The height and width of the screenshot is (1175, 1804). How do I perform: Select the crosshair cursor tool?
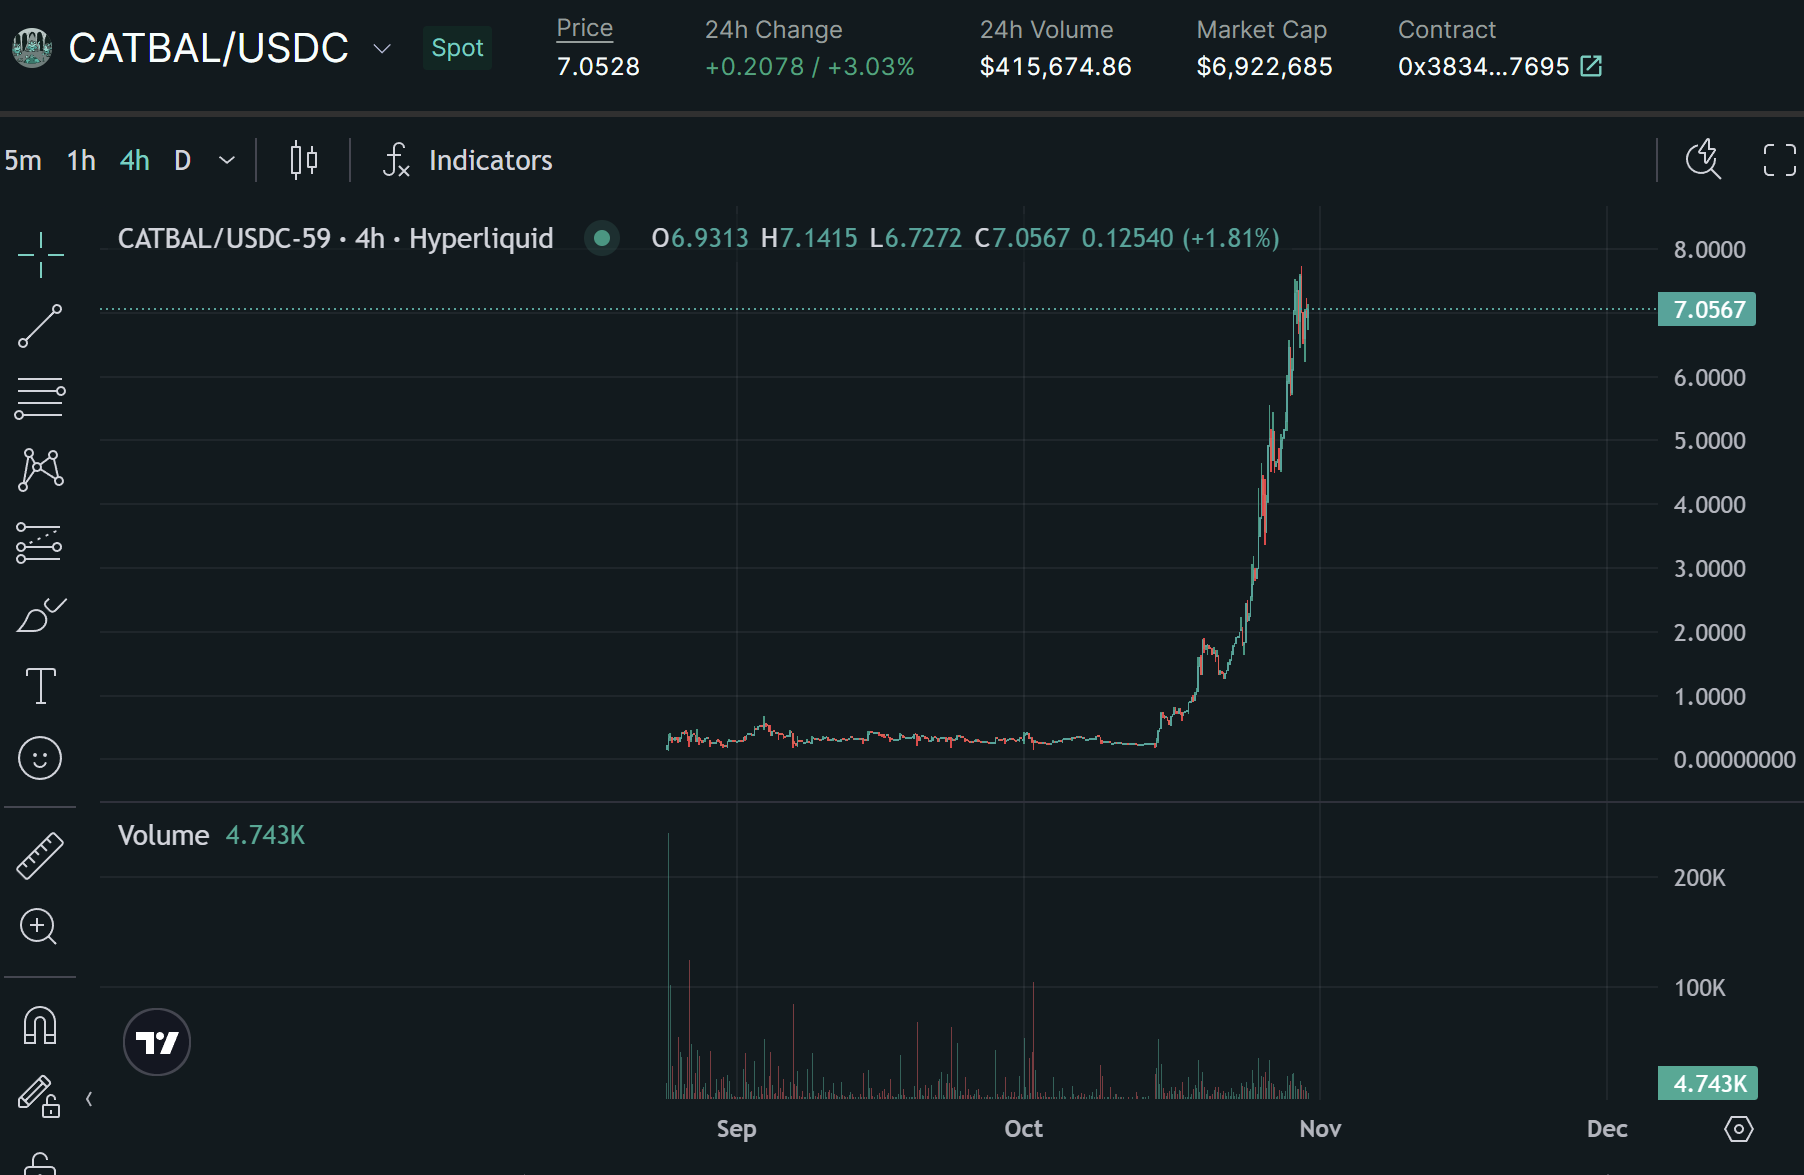(40, 255)
